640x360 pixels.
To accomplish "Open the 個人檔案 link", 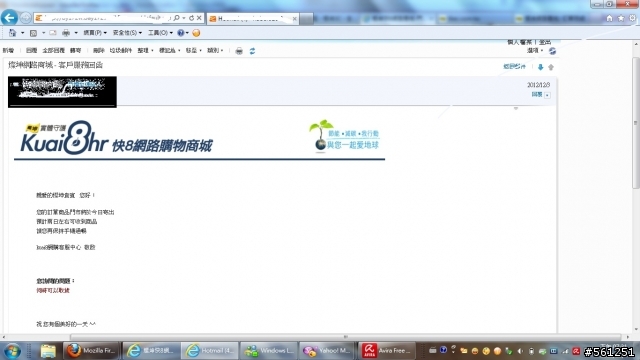I will click(x=519, y=42).
